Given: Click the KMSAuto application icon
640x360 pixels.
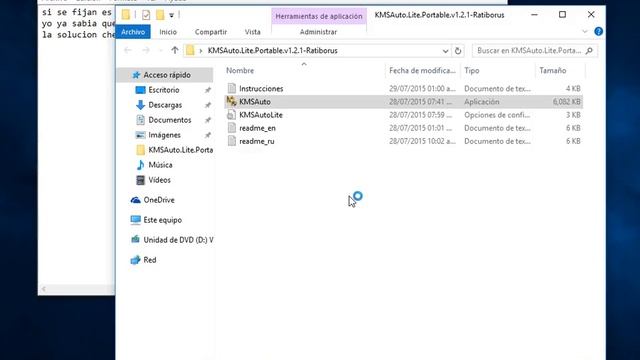Looking at the screenshot, I should [231, 101].
